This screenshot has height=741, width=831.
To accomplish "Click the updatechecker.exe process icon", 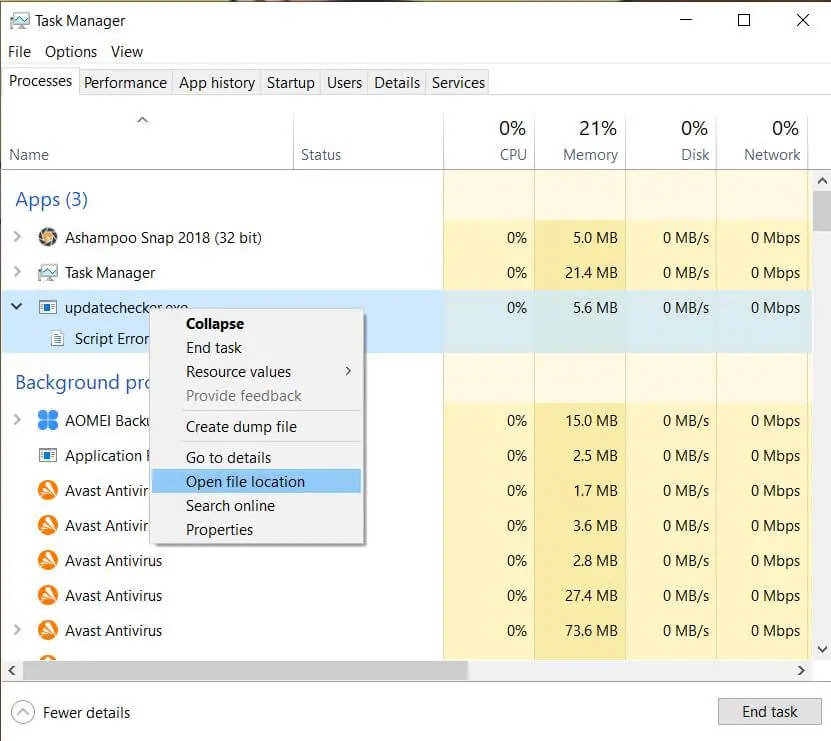I will [48, 307].
